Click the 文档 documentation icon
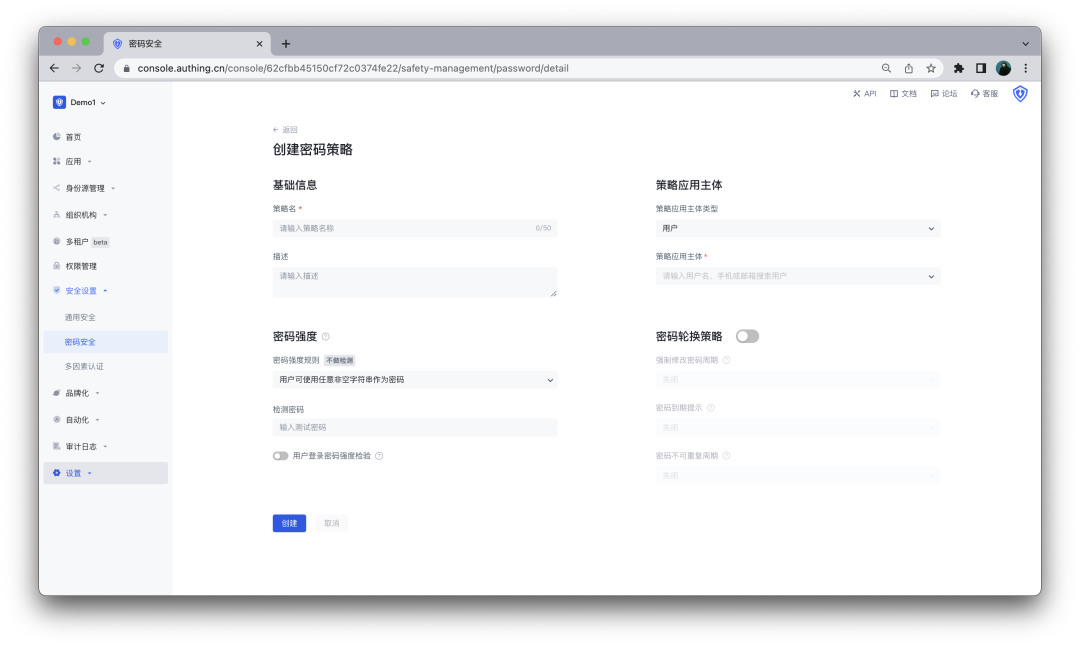Viewport: 1080px width, 647px height. click(902, 93)
